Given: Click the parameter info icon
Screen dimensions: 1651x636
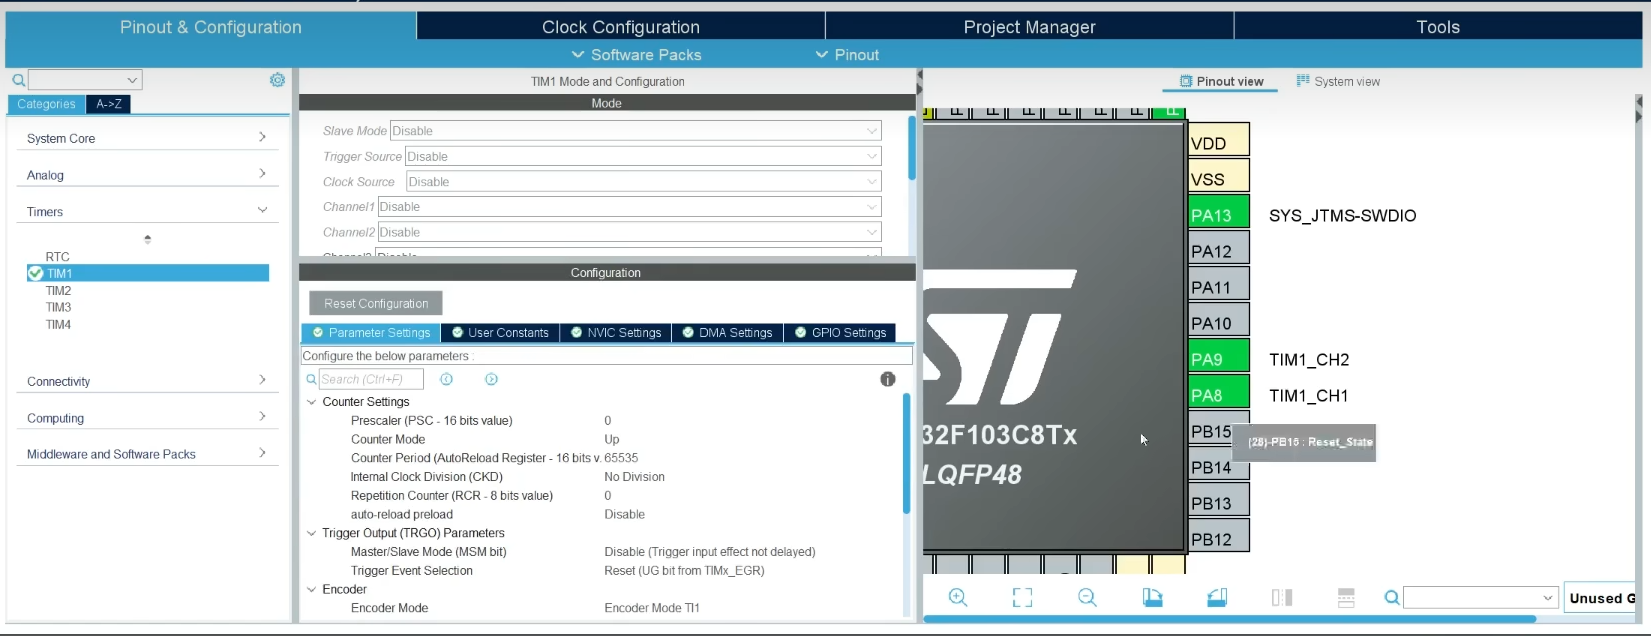Looking at the screenshot, I should (887, 379).
